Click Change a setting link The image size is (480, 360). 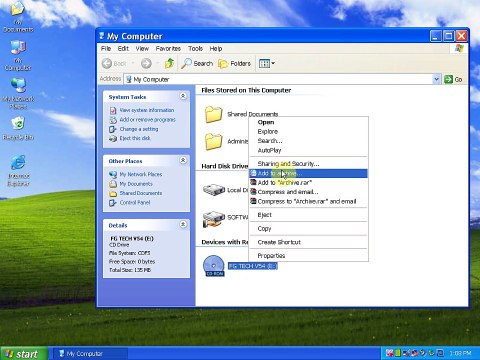coord(139,129)
